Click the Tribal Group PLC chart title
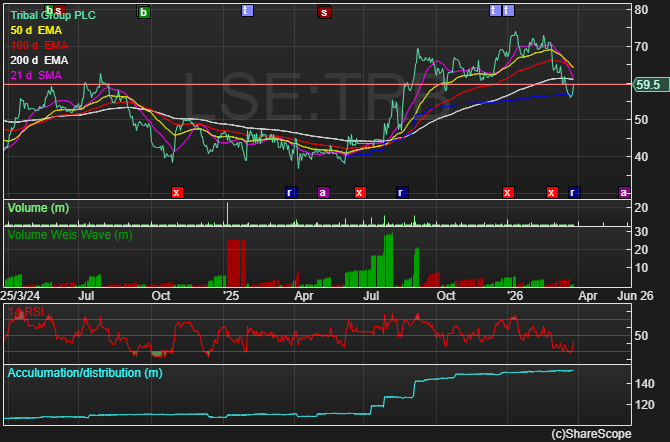 click(x=50, y=16)
